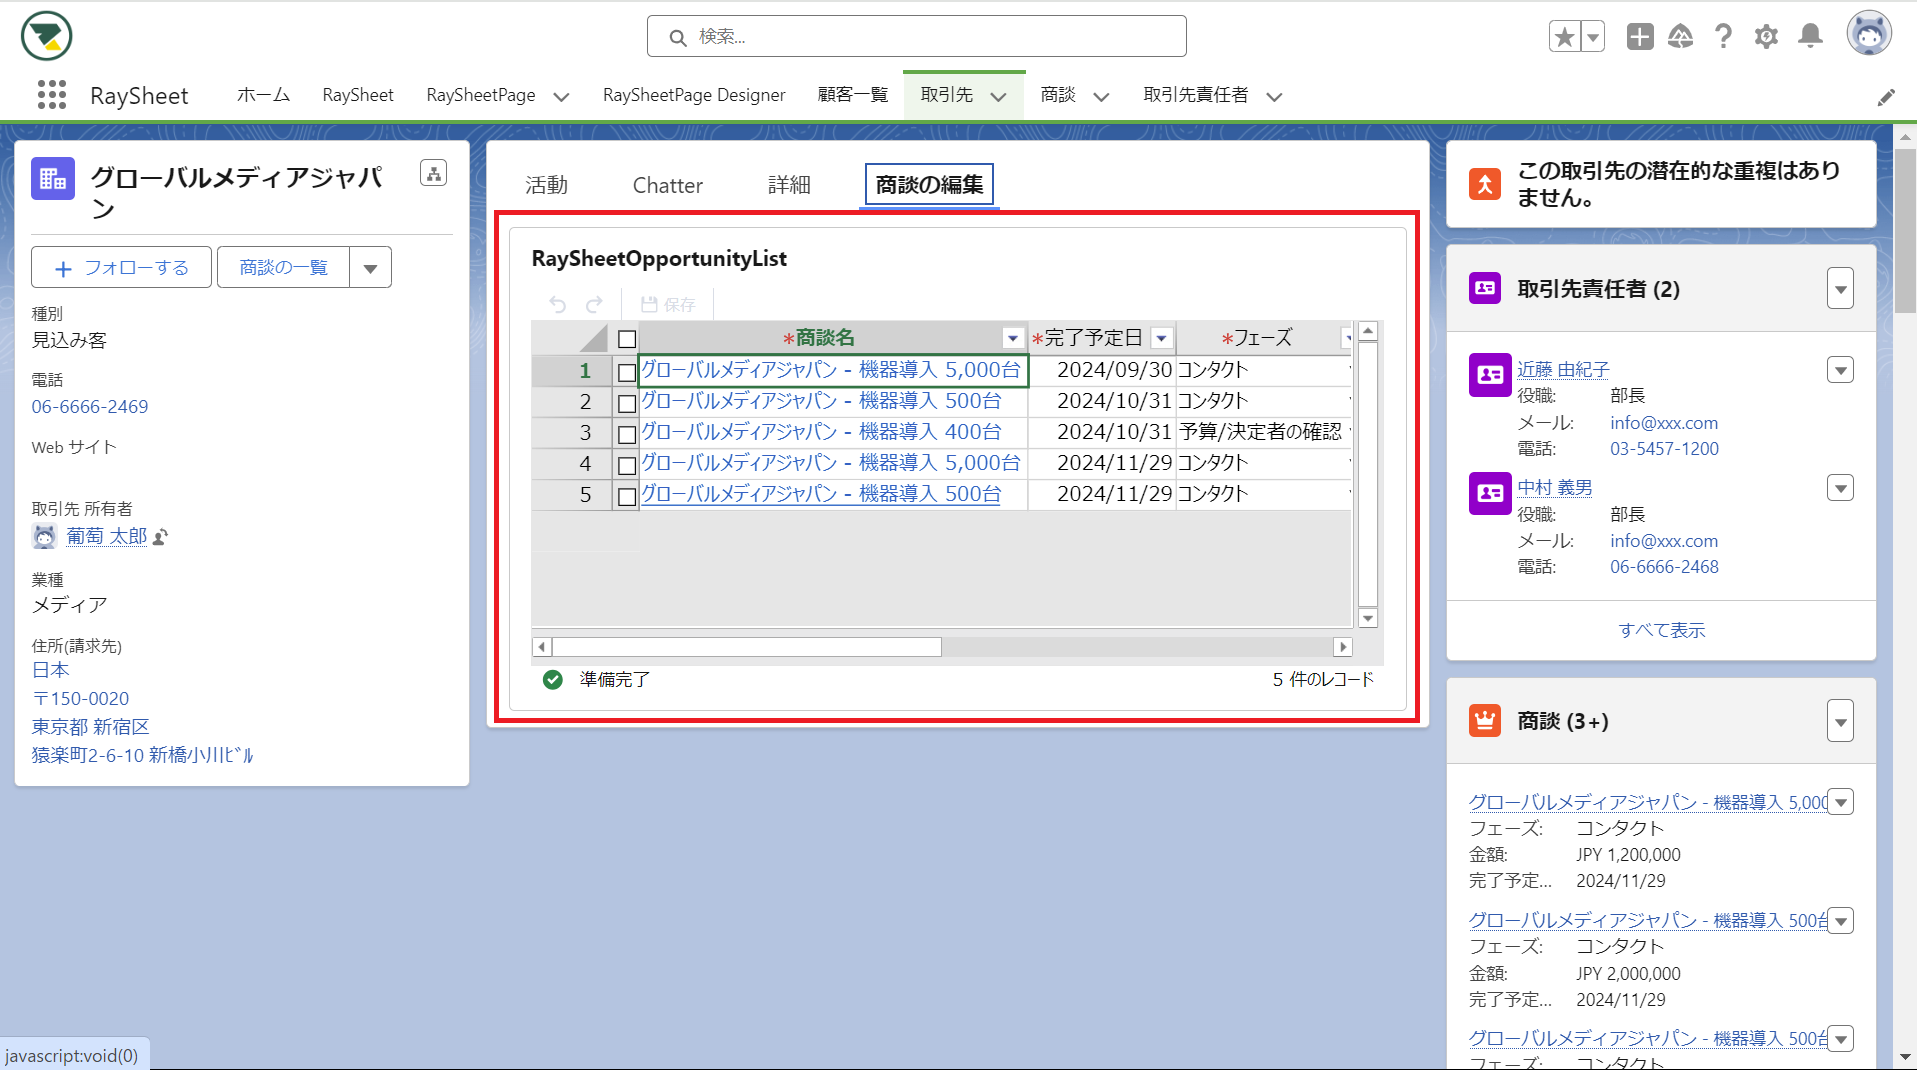Open the 取引先責任者 (2) list actions dropdown
This screenshot has height=1070, width=1917.
pos(1840,289)
